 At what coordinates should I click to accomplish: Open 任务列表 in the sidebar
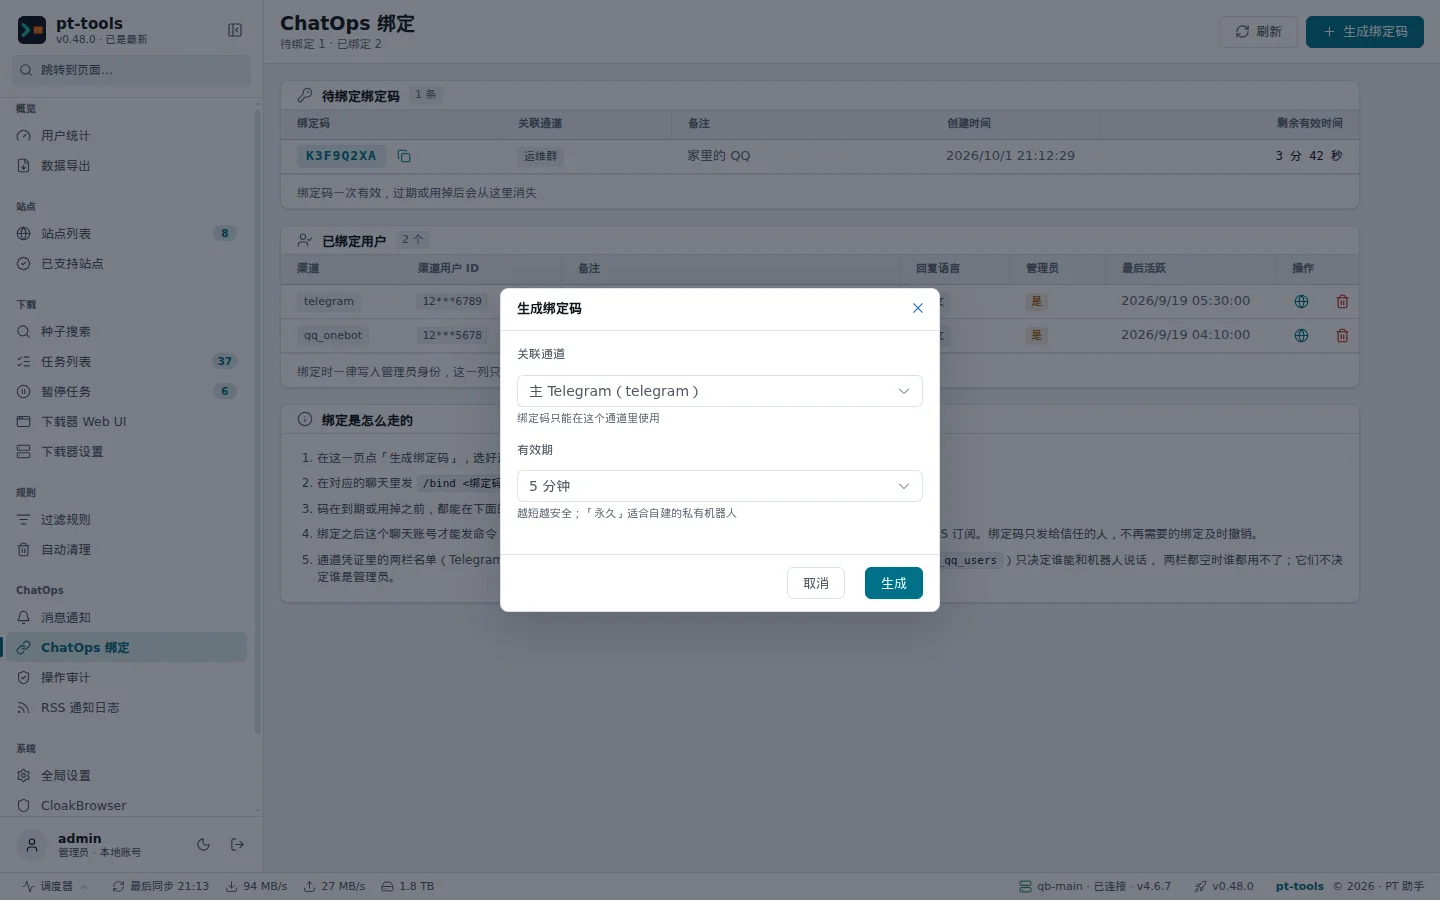126,362
